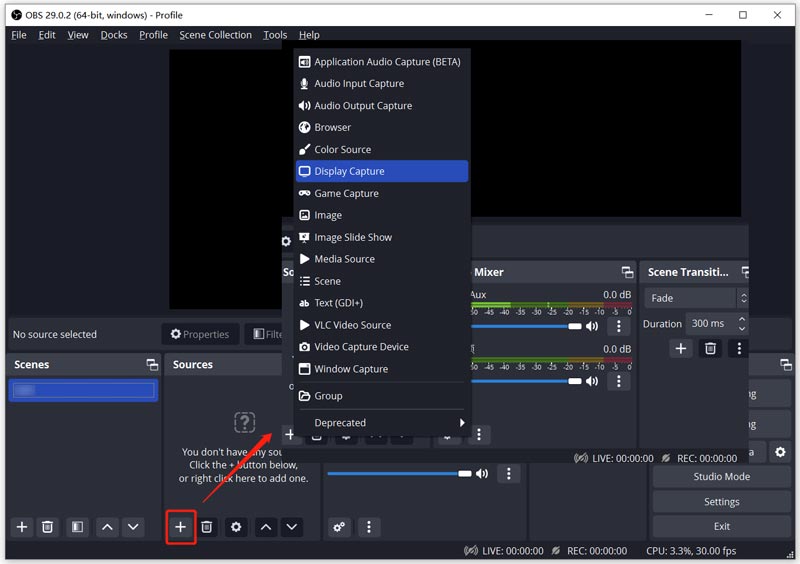Undock the Scenes panel icon
Viewport: 800px width, 564px height.
click(x=152, y=364)
